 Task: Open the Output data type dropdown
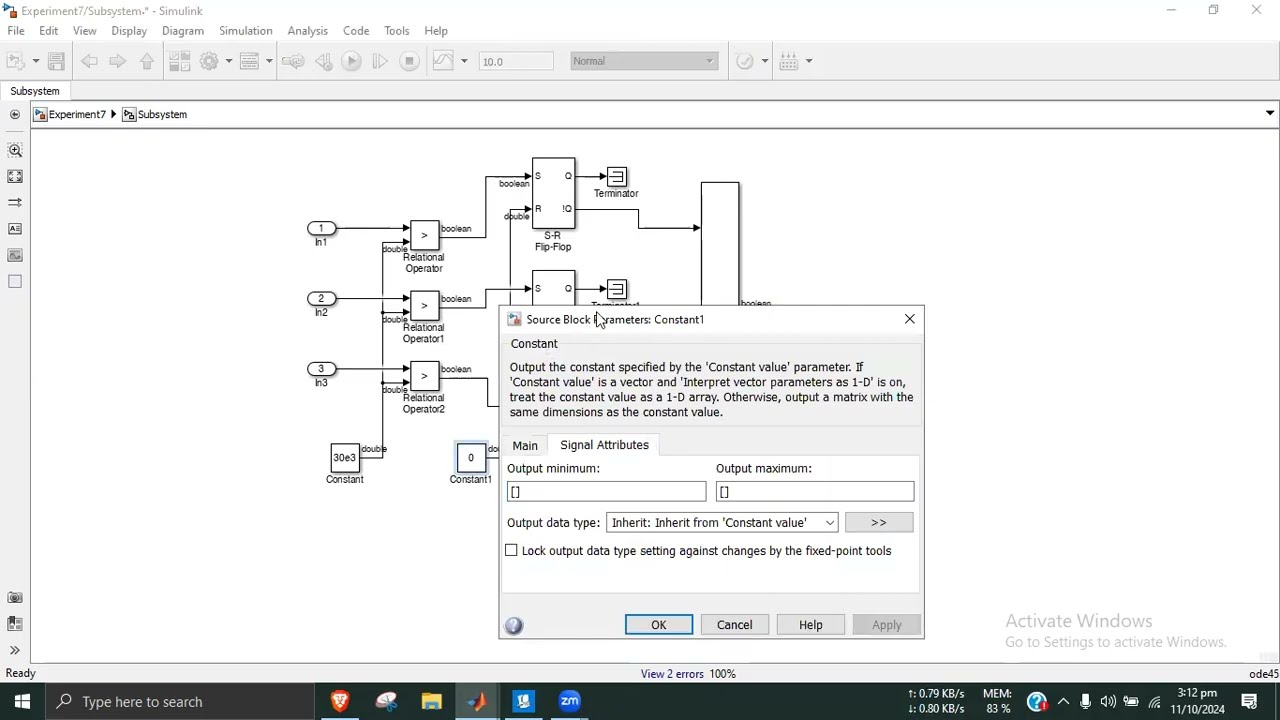click(x=722, y=523)
